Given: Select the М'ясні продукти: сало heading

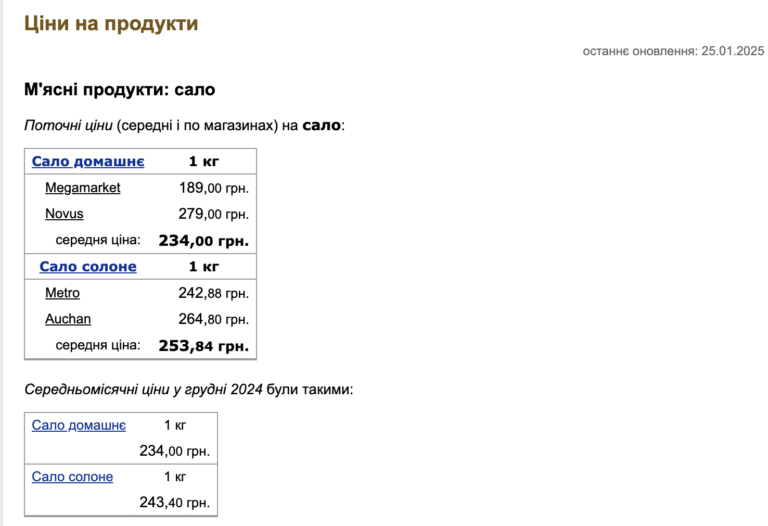Looking at the screenshot, I should 120,90.
